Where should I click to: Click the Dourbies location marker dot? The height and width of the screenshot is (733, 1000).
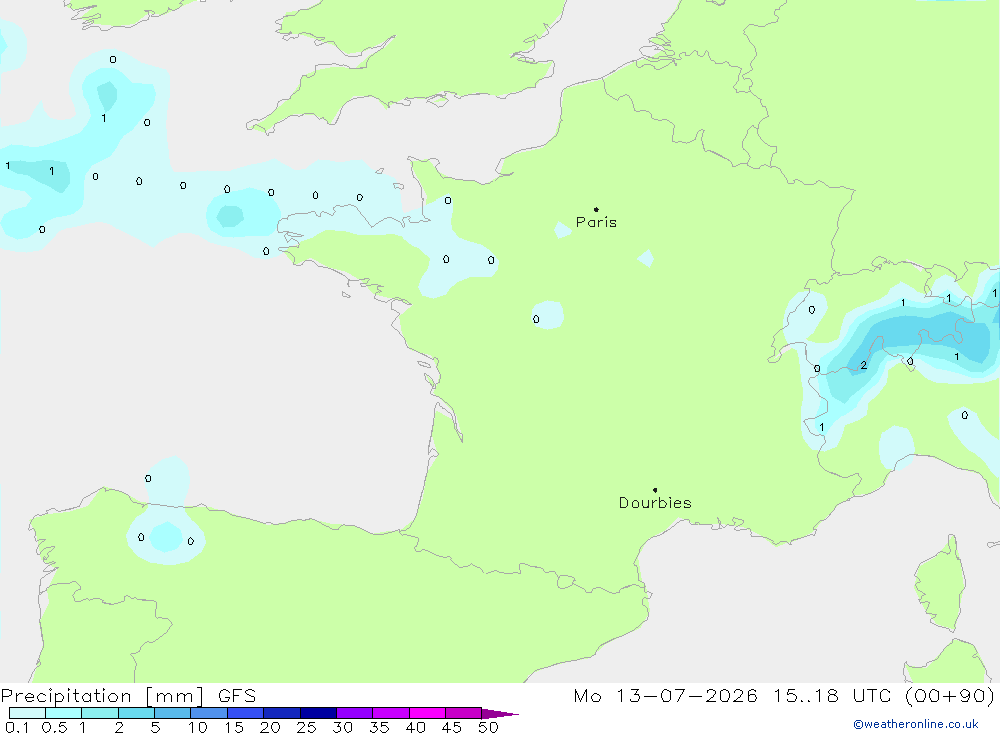tap(655, 490)
